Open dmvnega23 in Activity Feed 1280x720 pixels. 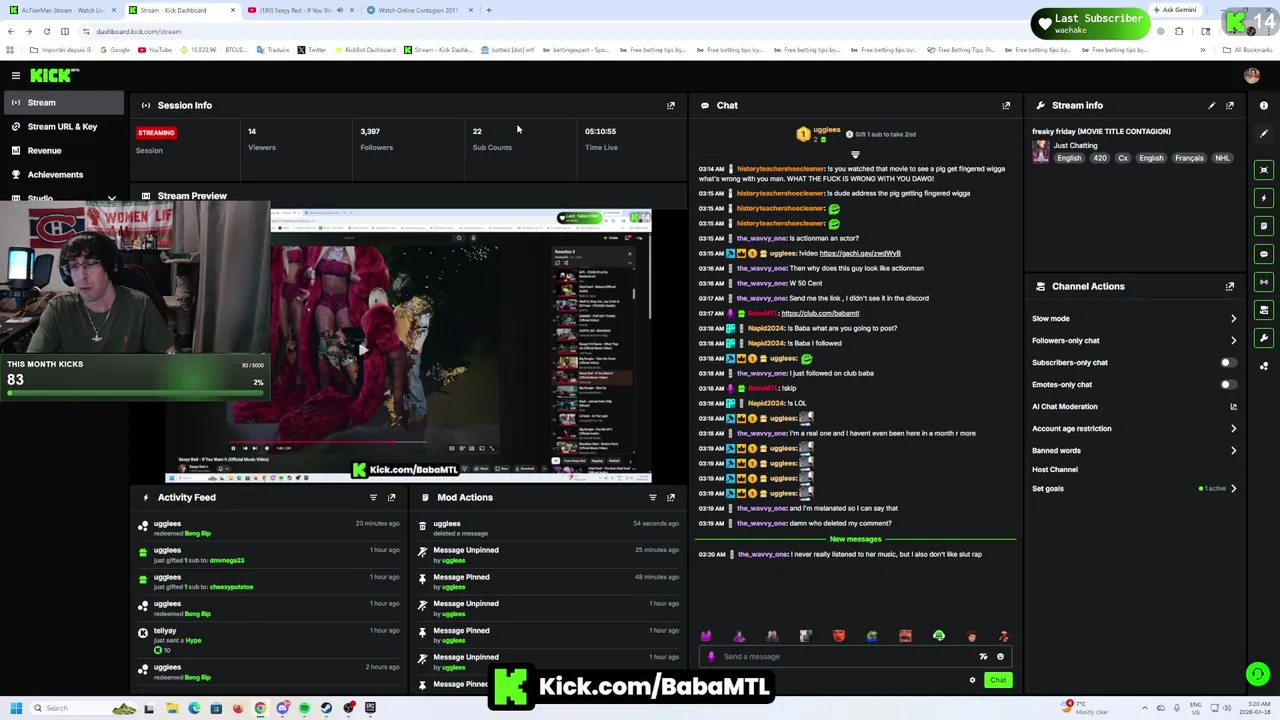coord(227,560)
